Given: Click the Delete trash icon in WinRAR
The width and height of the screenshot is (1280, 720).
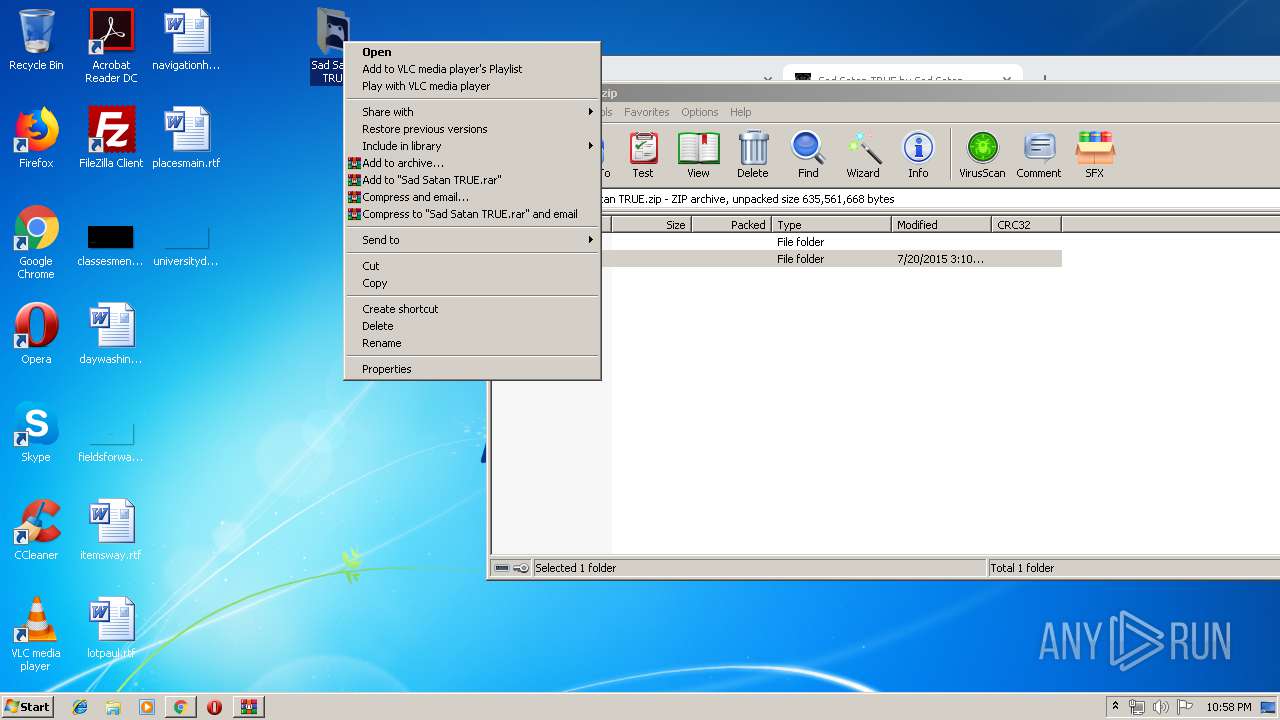Looking at the screenshot, I should click(x=753, y=155).
